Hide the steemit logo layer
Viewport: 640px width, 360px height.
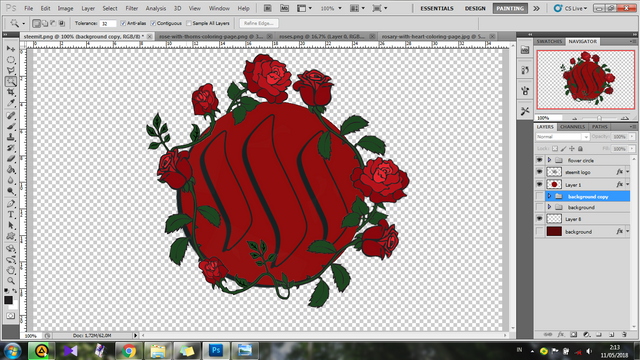pos(540,172)
